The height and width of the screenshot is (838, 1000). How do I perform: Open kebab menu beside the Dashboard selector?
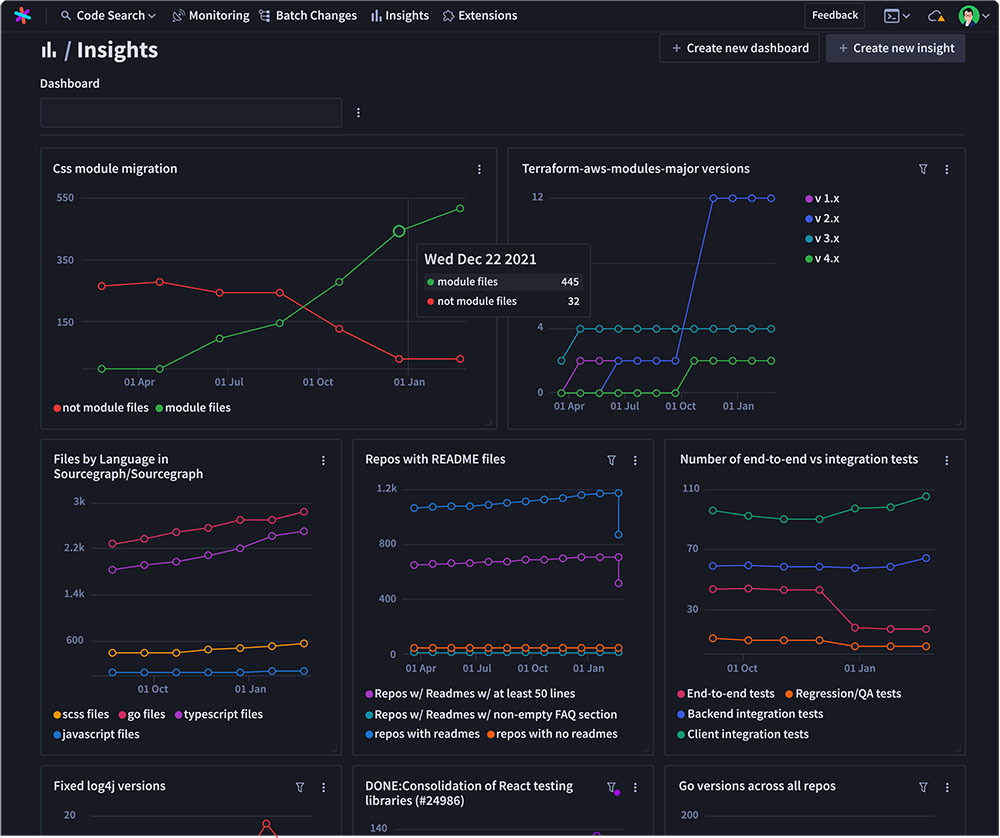coord(358,112)
